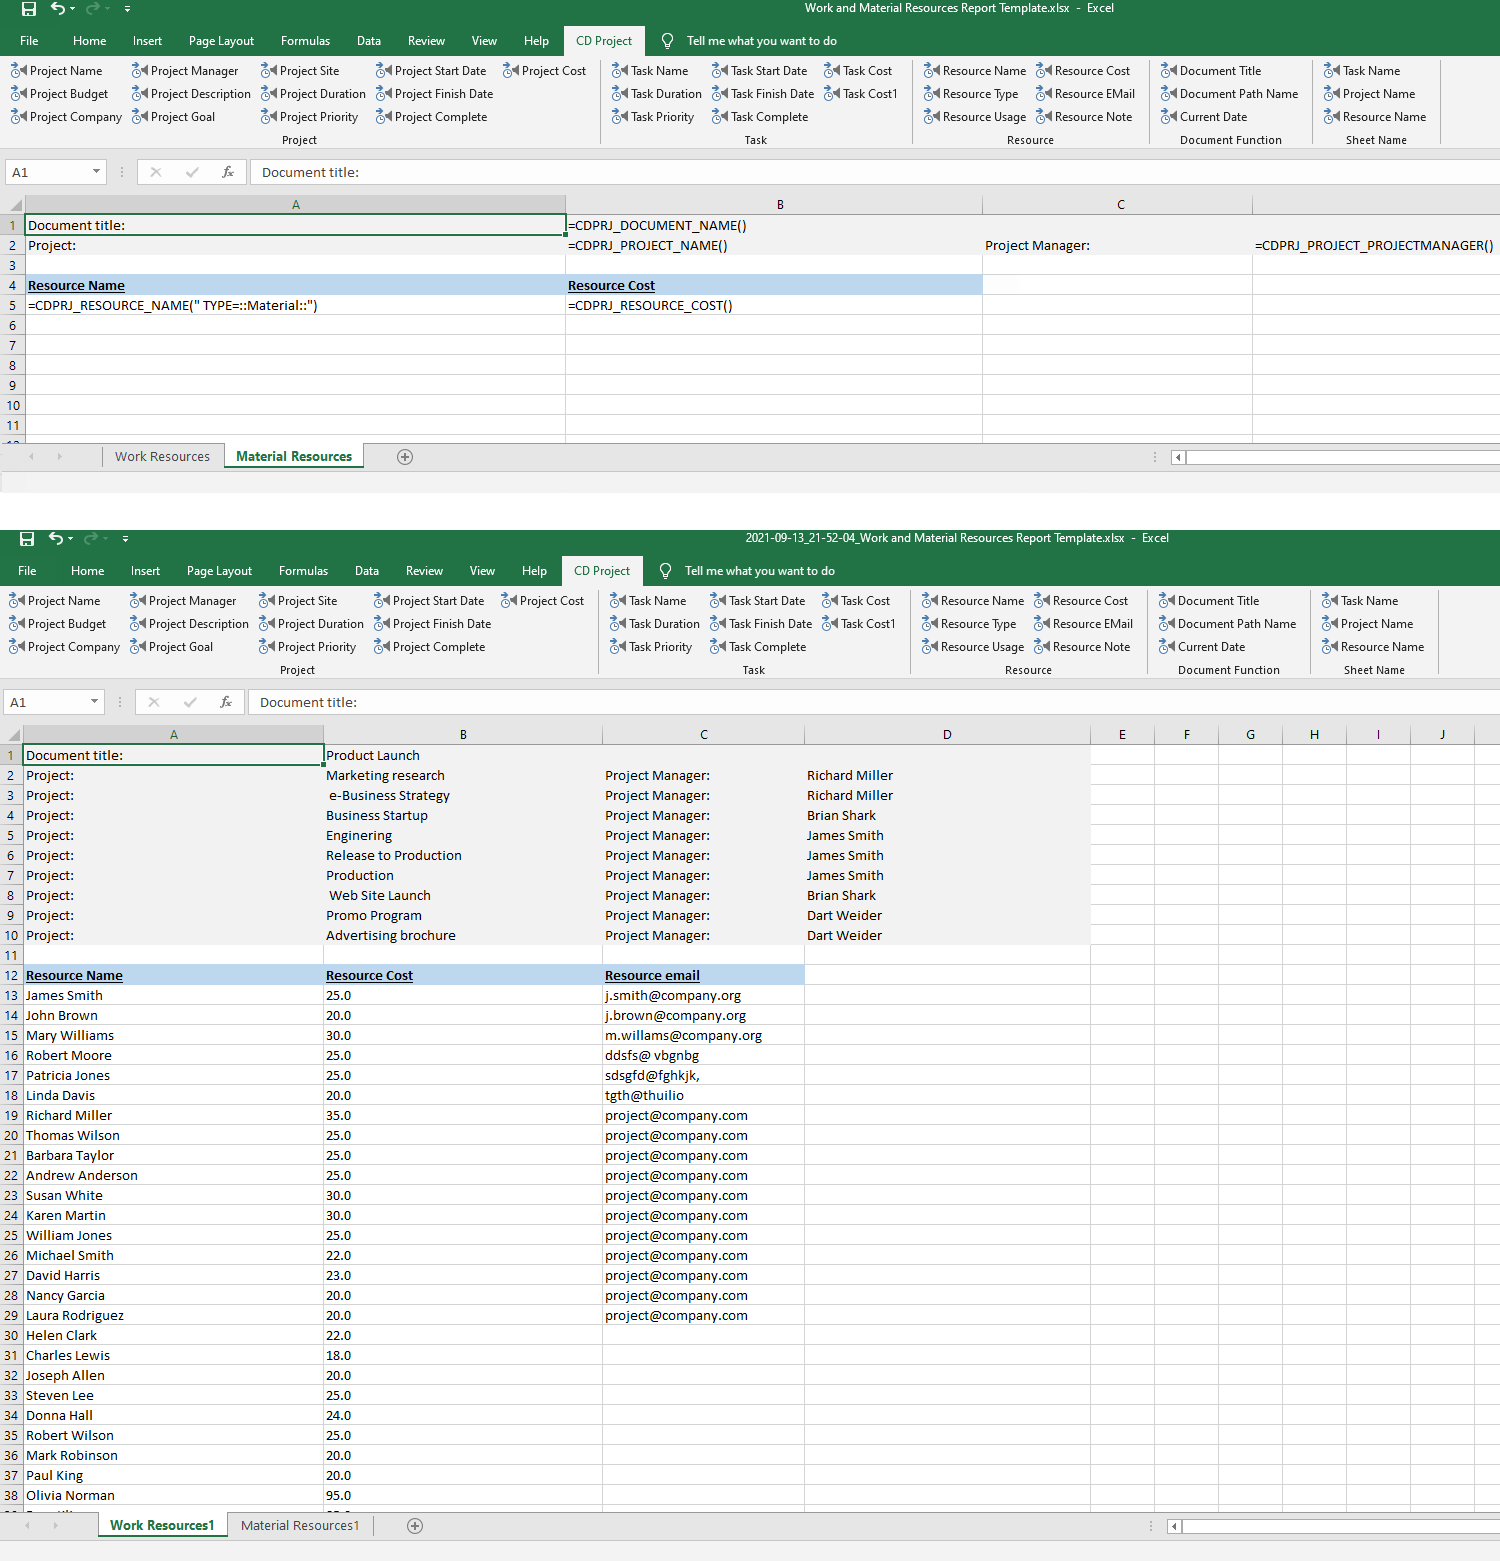
Task: Add a new sheet next to Material Resources1 tab
Action: 415,1526
